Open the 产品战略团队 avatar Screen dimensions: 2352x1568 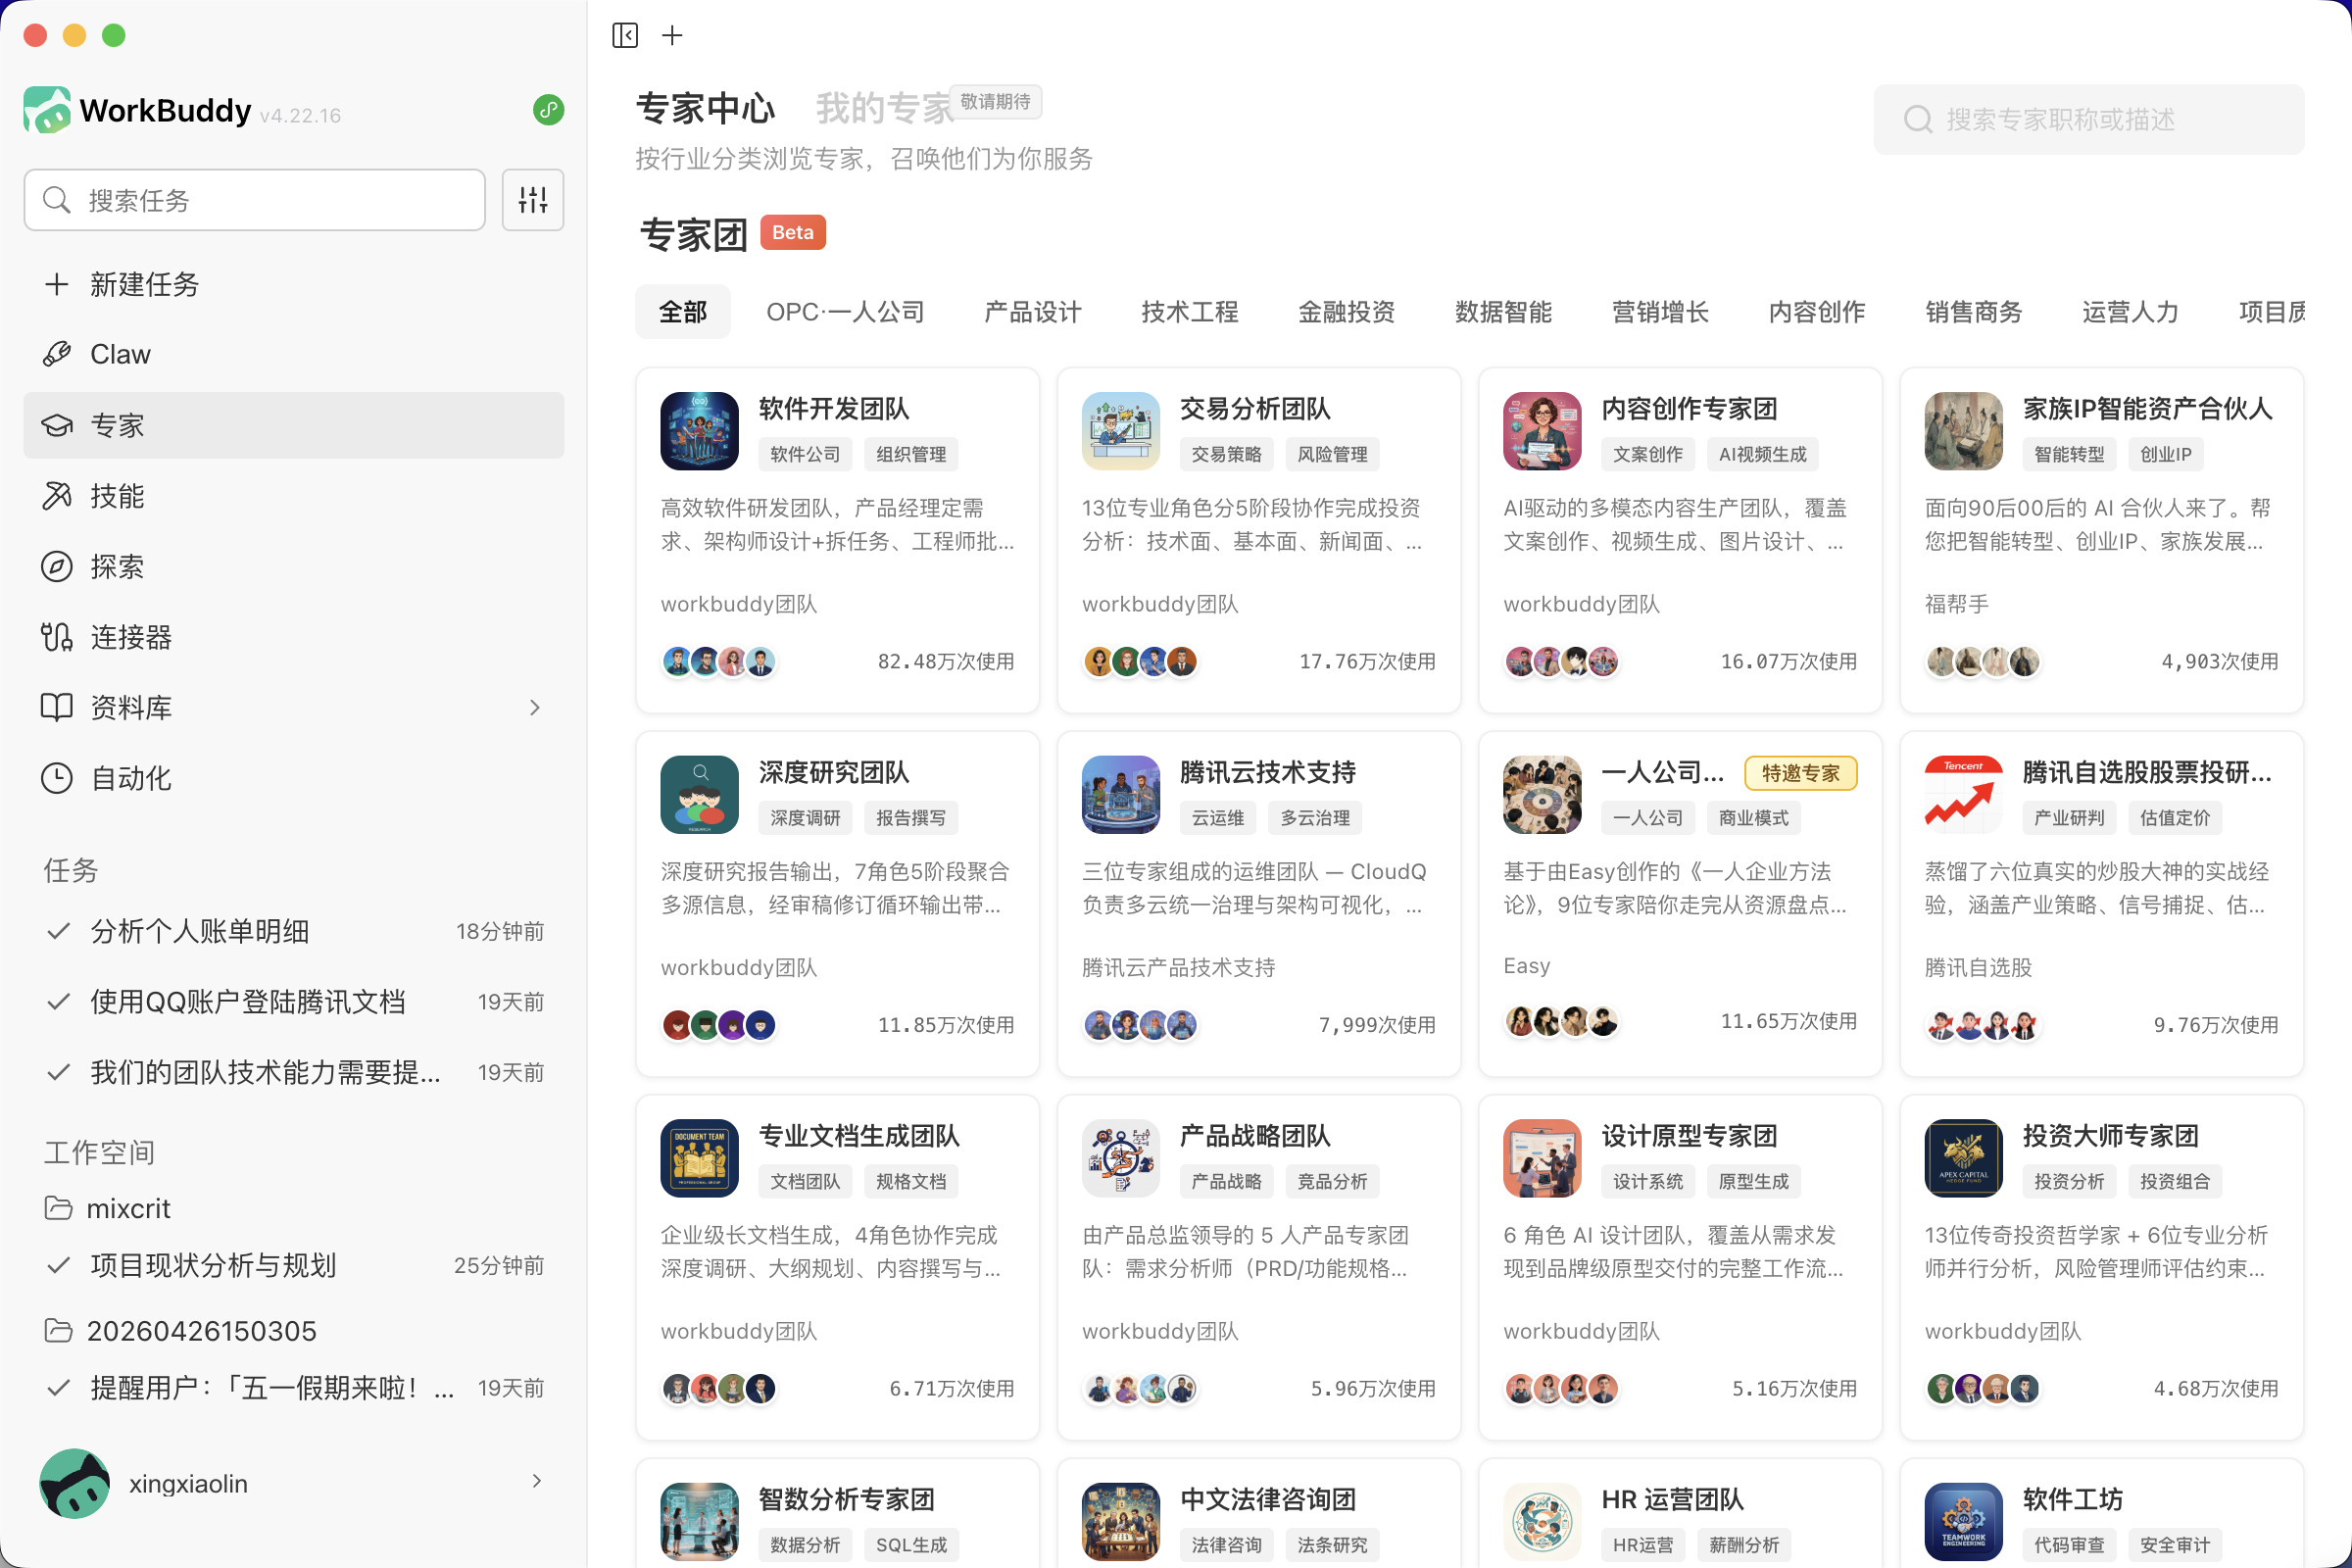[x=1121, y=1158]
